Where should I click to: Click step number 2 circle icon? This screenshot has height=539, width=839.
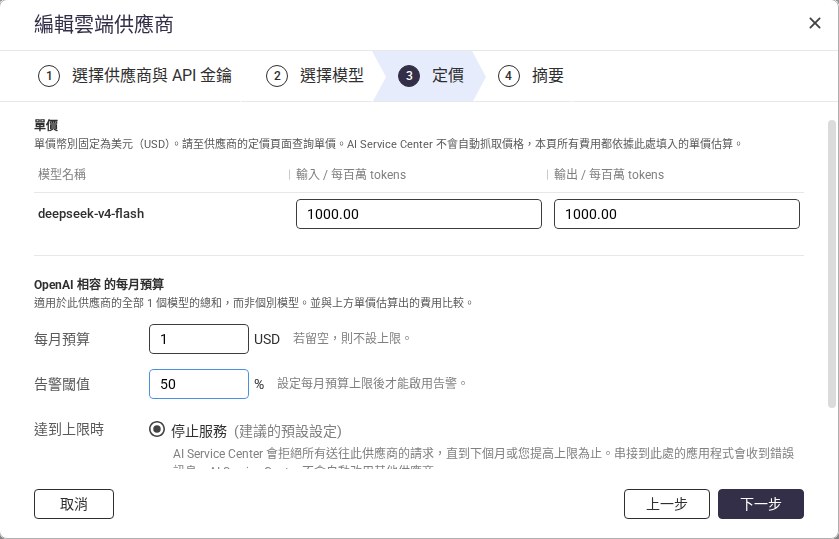click(277, 76)
